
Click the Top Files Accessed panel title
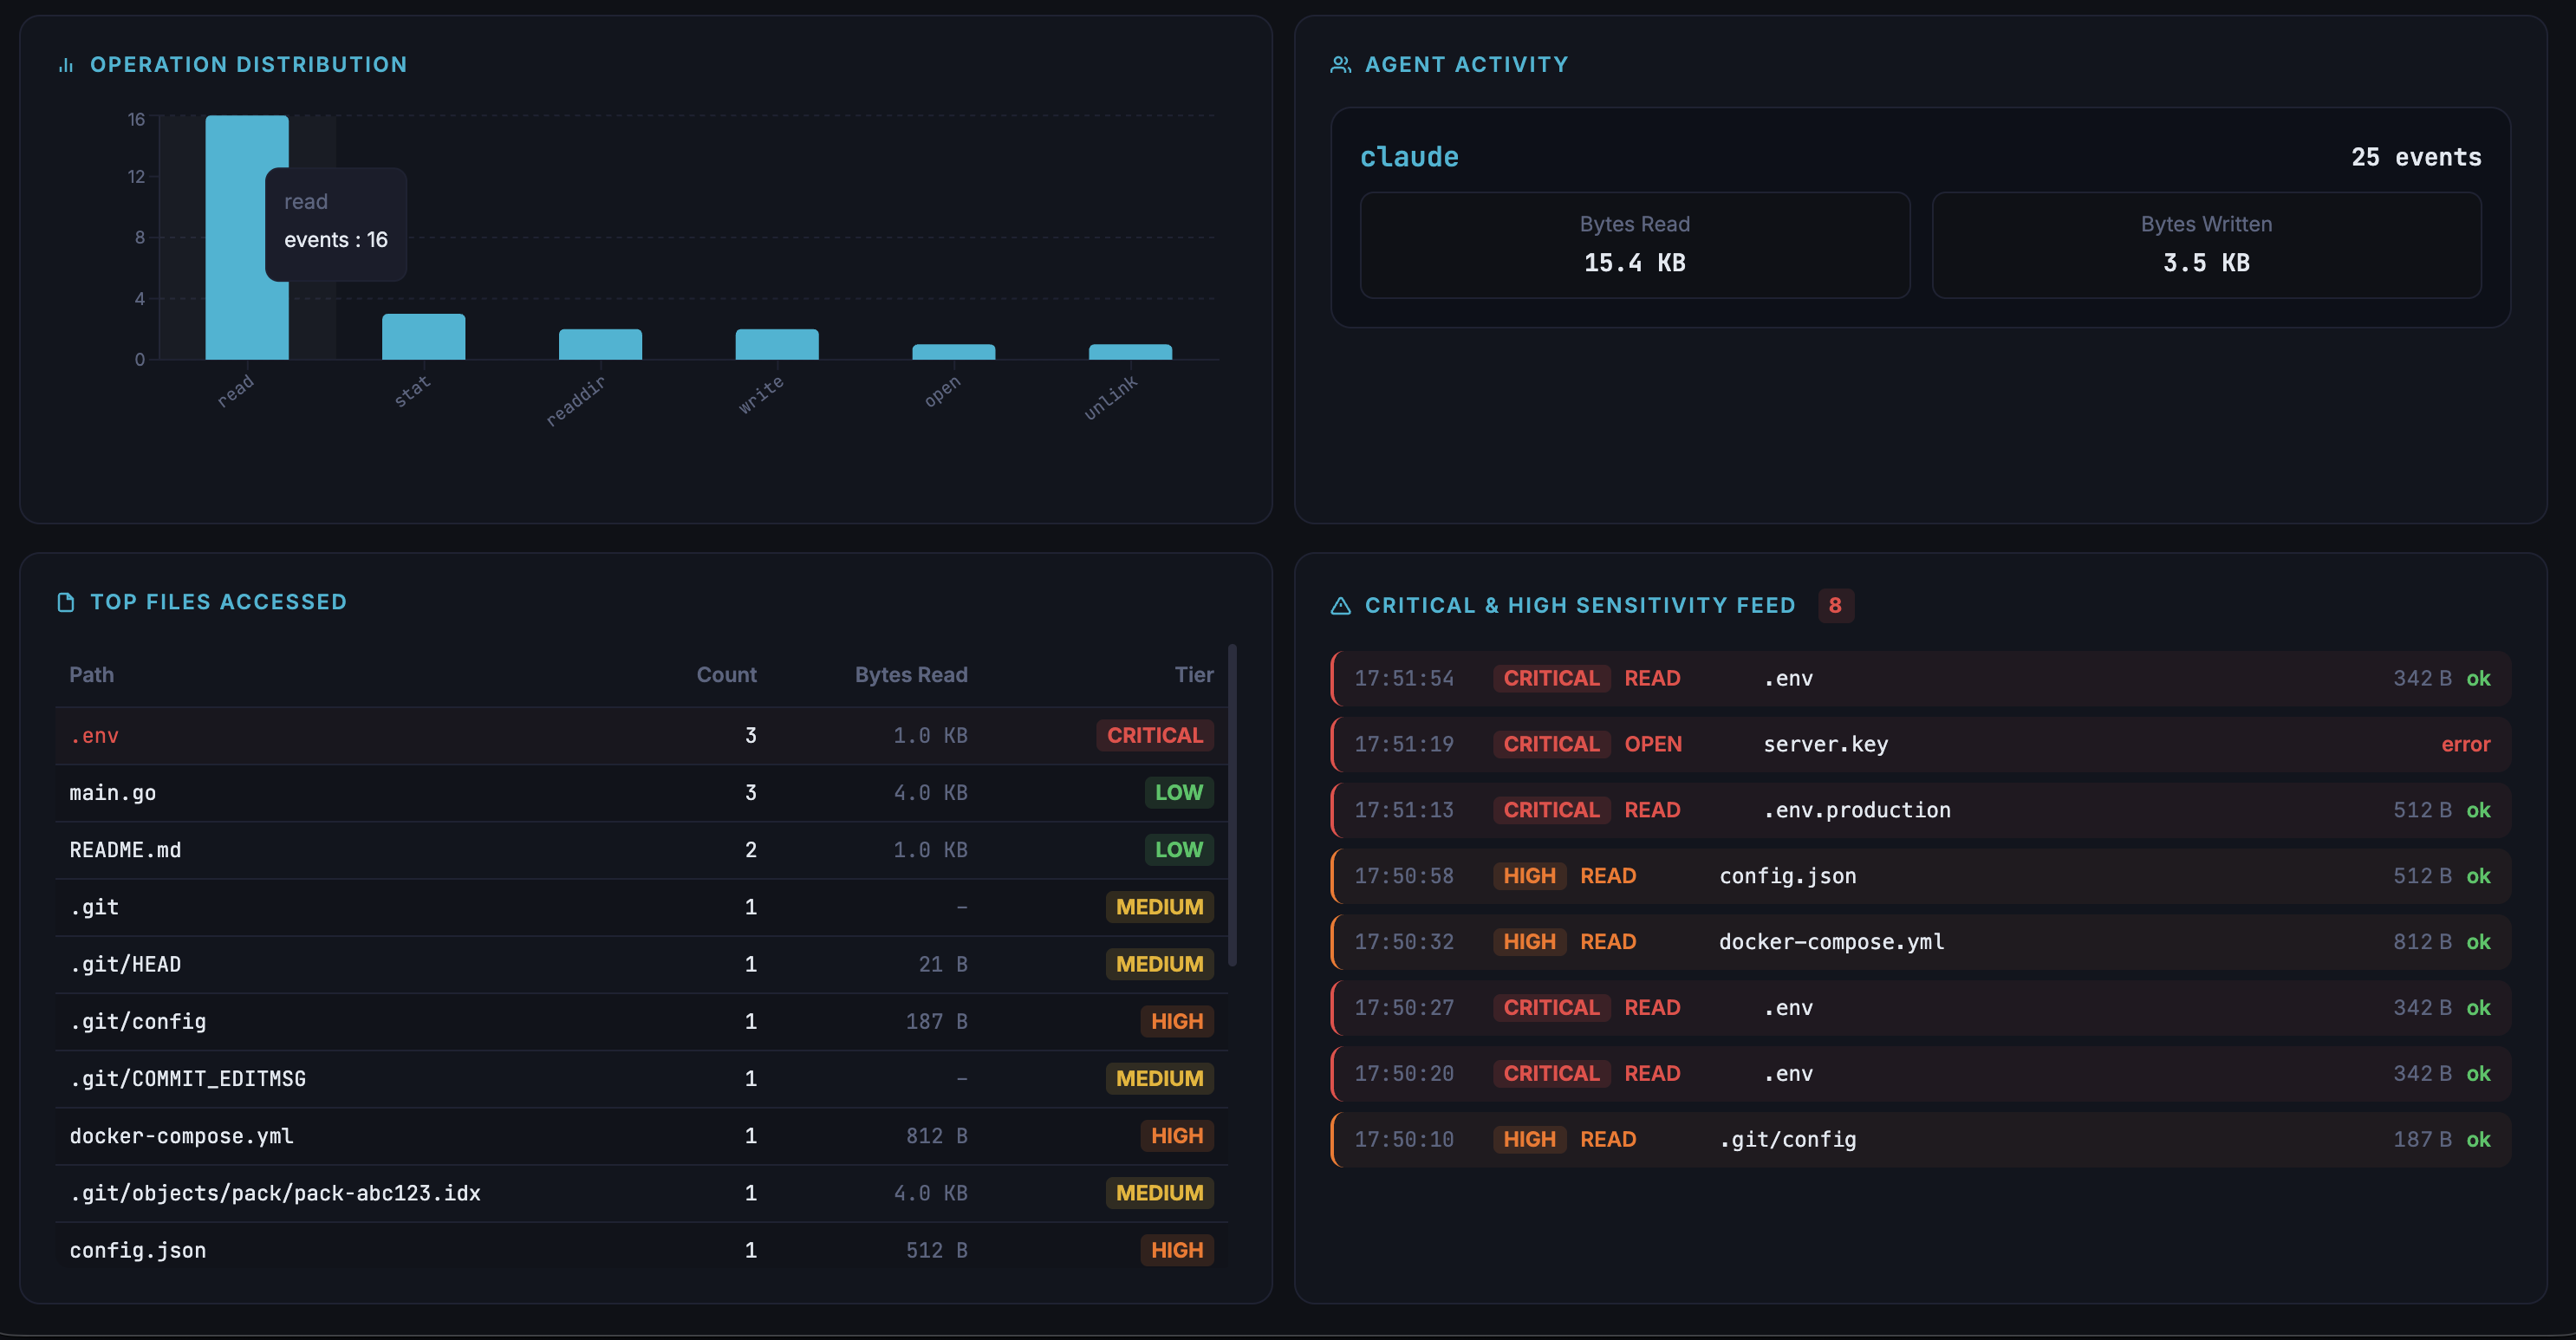point(218,602)
